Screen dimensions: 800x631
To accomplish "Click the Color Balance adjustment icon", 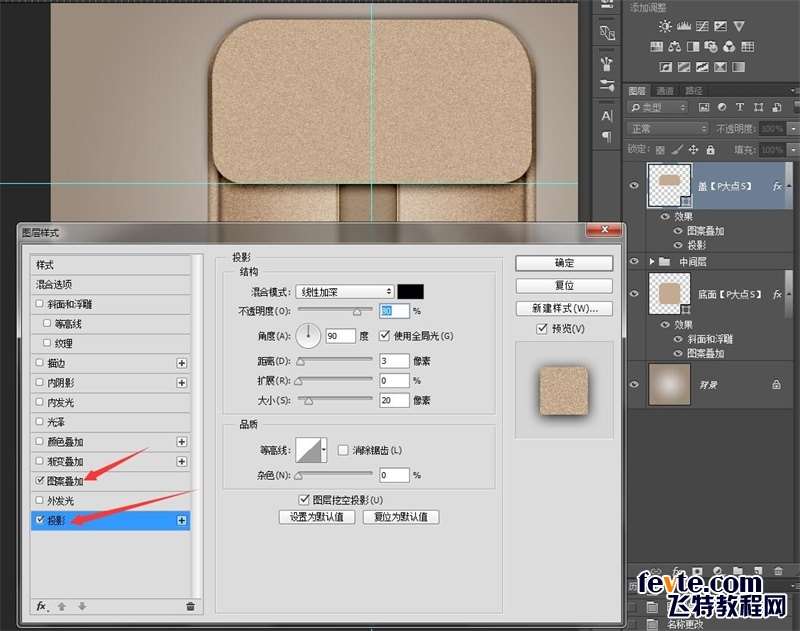I will (675, 46).
